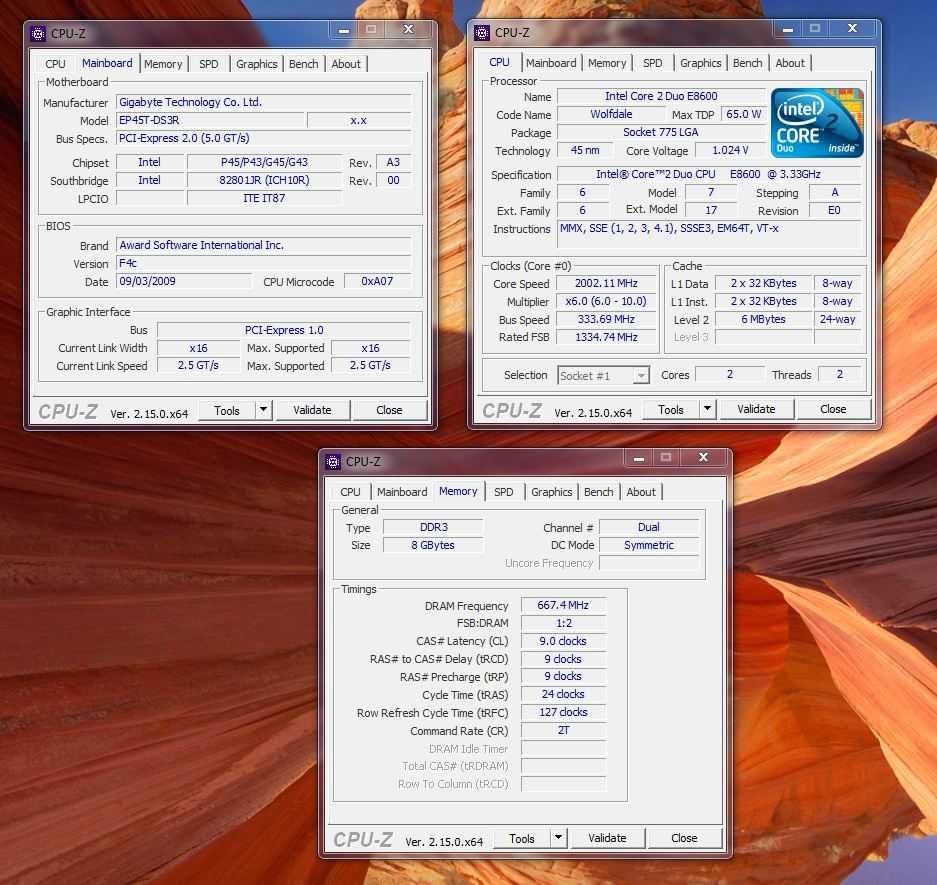This screenshot has height=885, width=937.
Task: Click Command Rate value 2T
Action: point(564,730)
